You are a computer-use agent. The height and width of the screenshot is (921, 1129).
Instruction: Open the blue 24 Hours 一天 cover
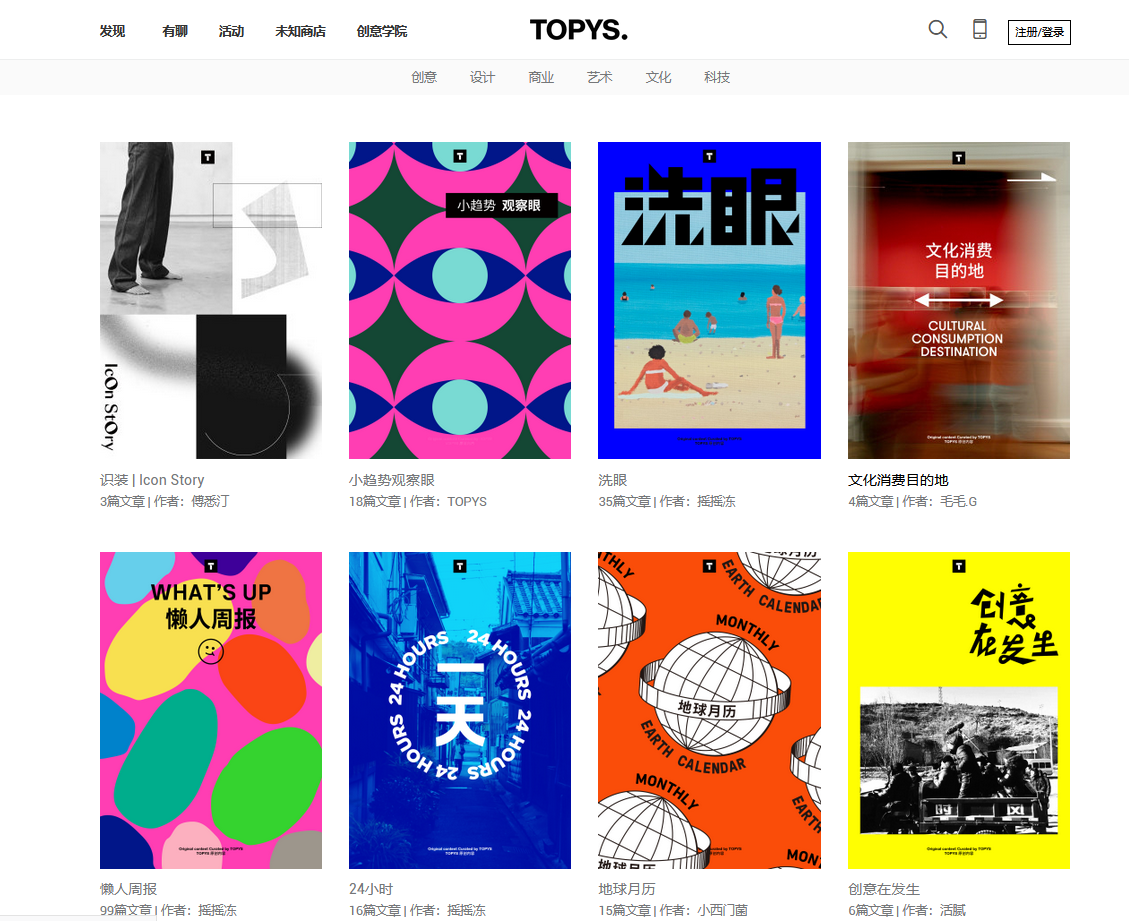pyautogui.click(x=460, y=711)
